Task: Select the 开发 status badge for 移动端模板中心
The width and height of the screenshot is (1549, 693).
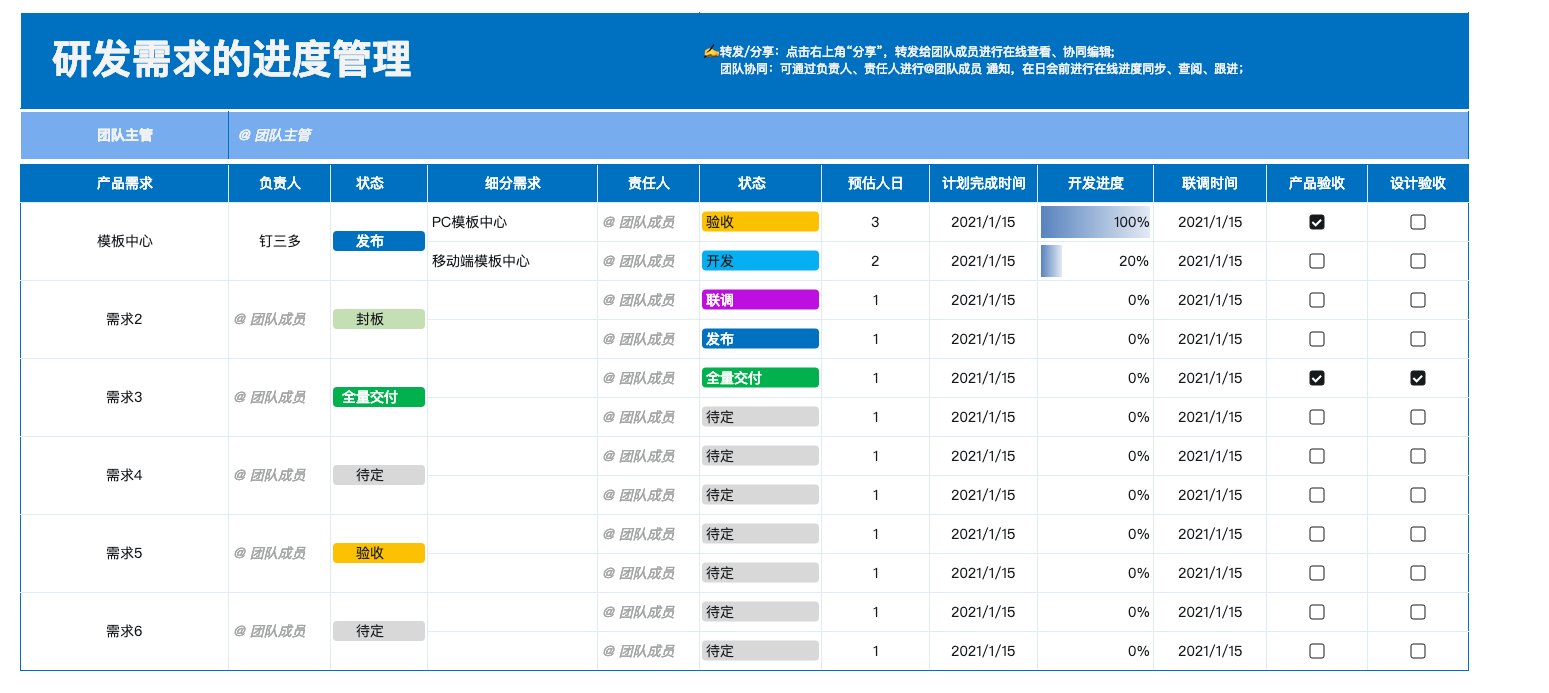Action: click(x=760, y=261)
